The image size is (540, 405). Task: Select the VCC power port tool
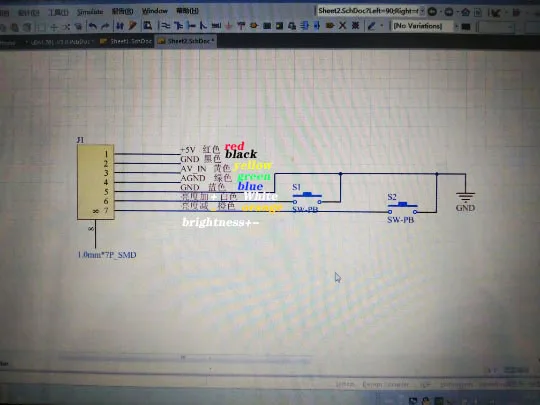point(241,26)
